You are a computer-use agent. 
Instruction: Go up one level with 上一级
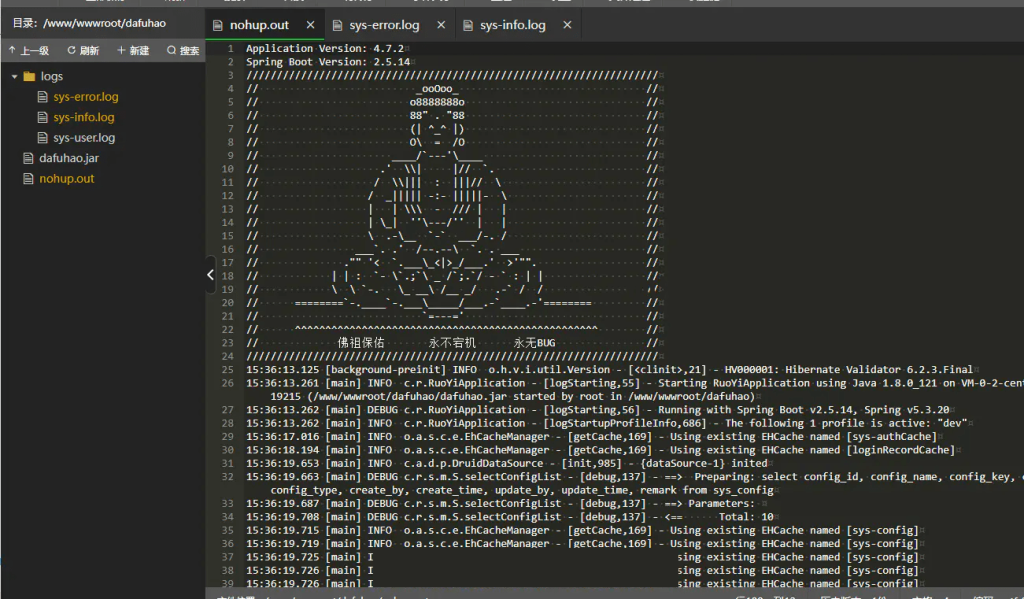coord(28,50)
